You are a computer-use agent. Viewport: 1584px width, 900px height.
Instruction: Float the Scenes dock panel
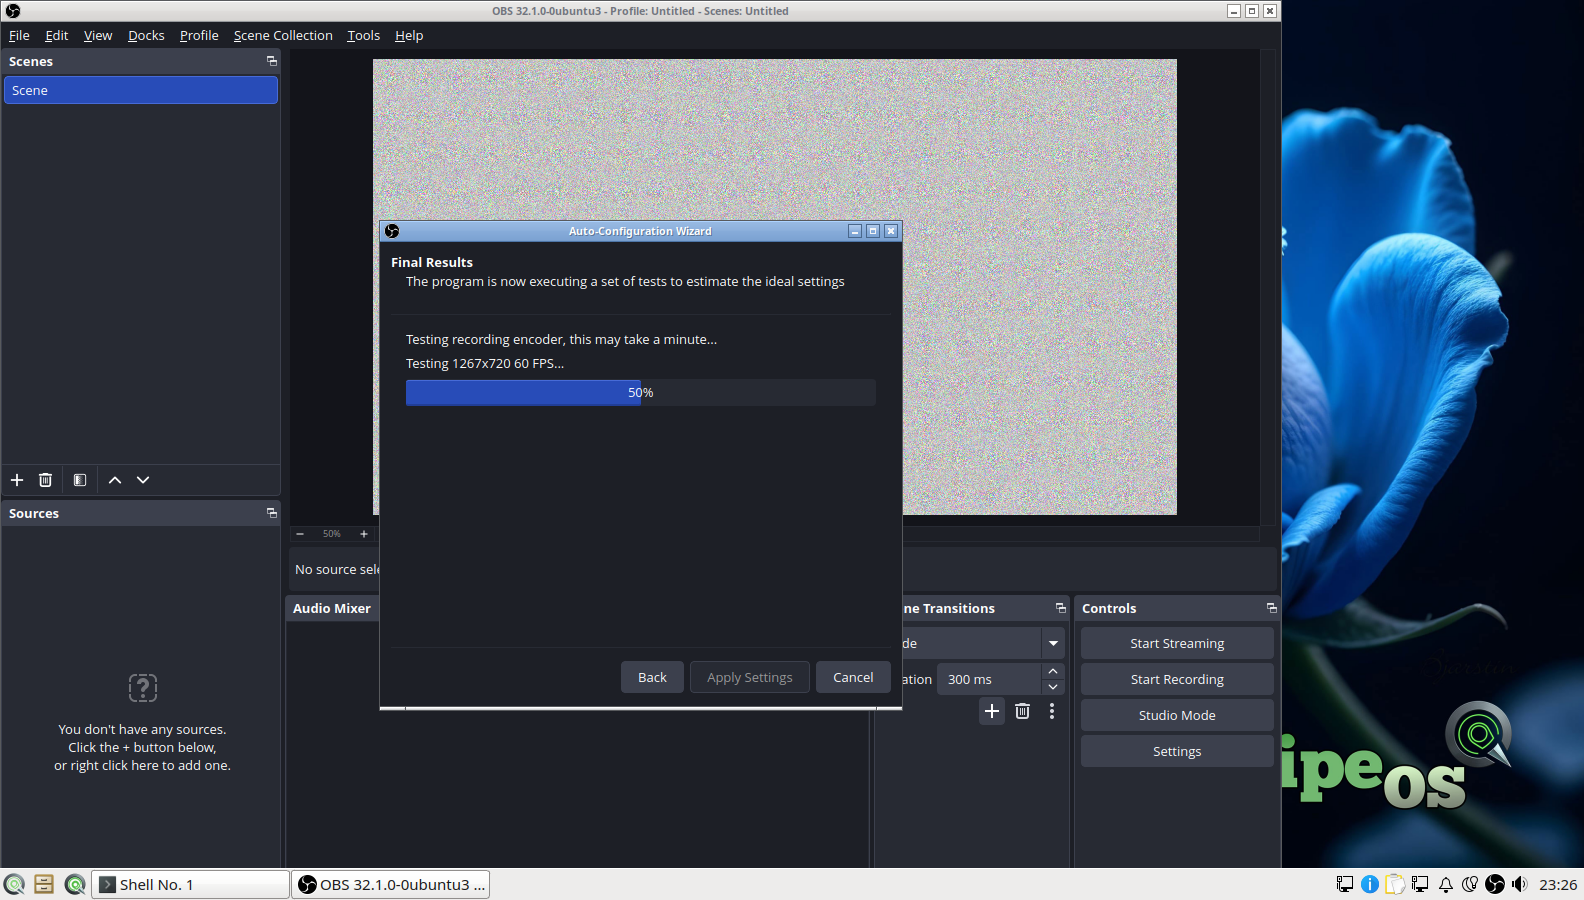[271, 61]
